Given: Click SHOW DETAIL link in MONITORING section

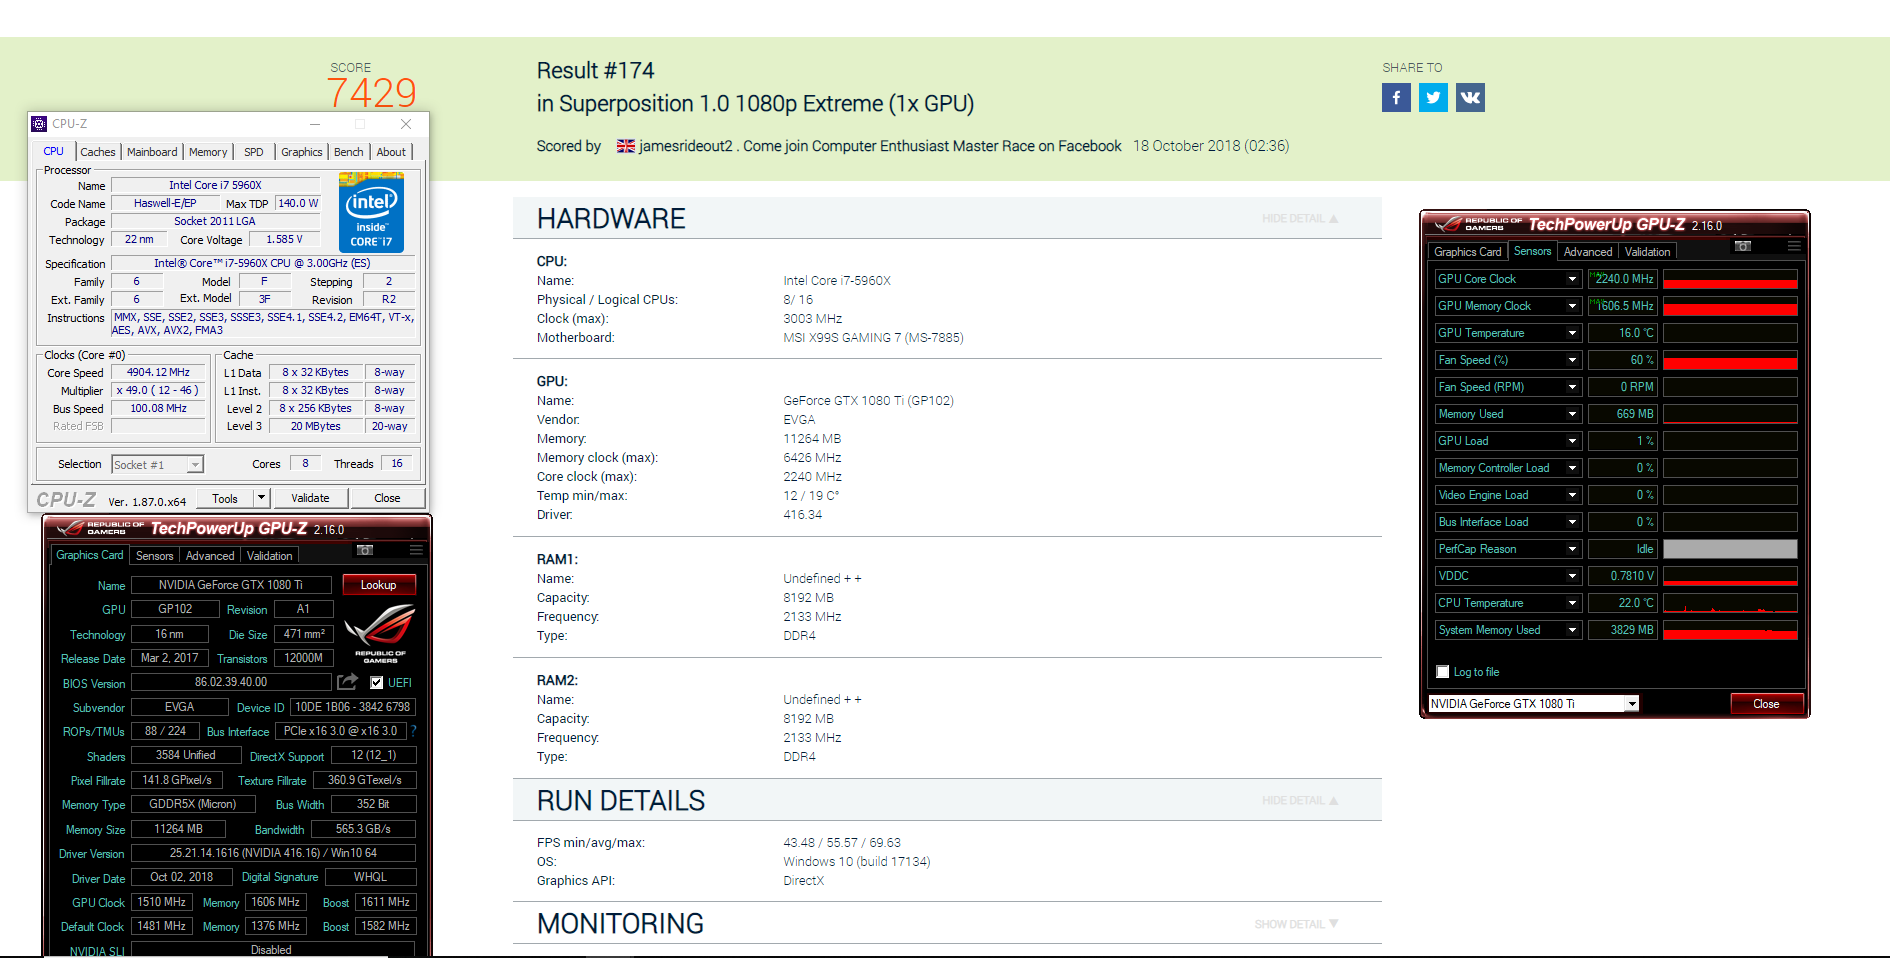Looking at the screenshot, I should click(1296, 924).
